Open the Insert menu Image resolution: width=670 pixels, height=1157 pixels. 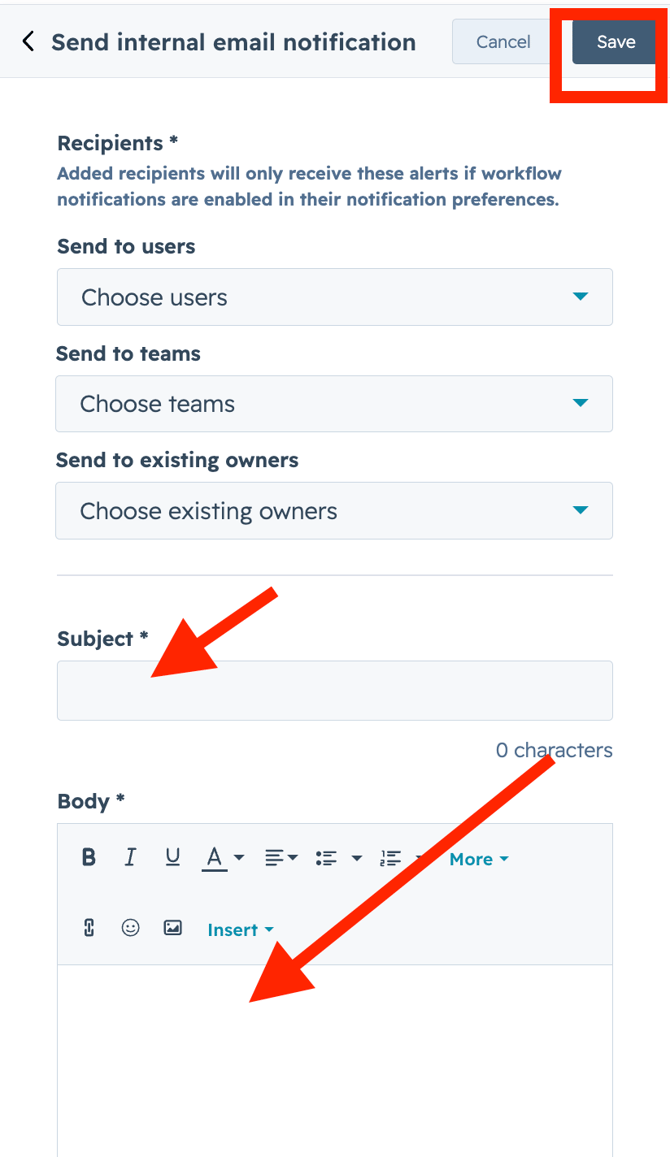click(x=239, y=930)
